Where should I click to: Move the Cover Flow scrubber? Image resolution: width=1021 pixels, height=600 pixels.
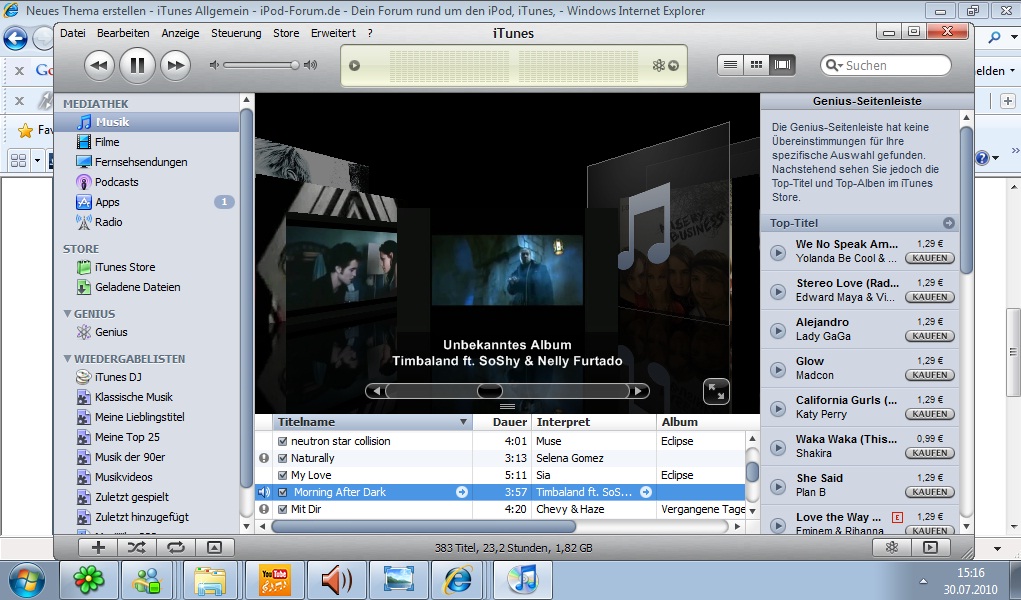[x=490, y=391]
